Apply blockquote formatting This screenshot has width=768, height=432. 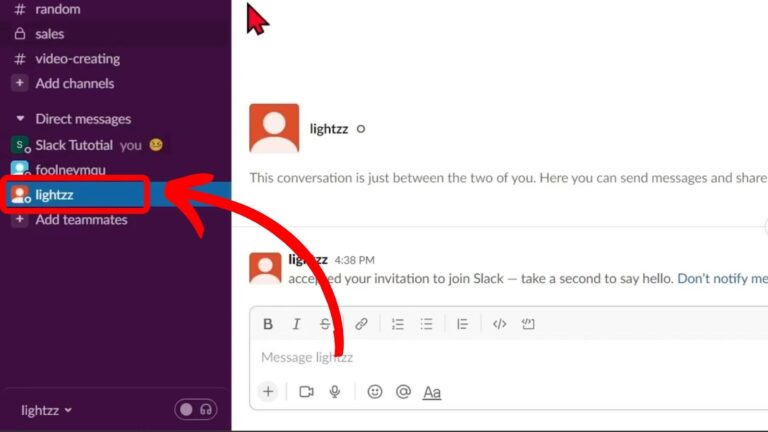(462, 324)
